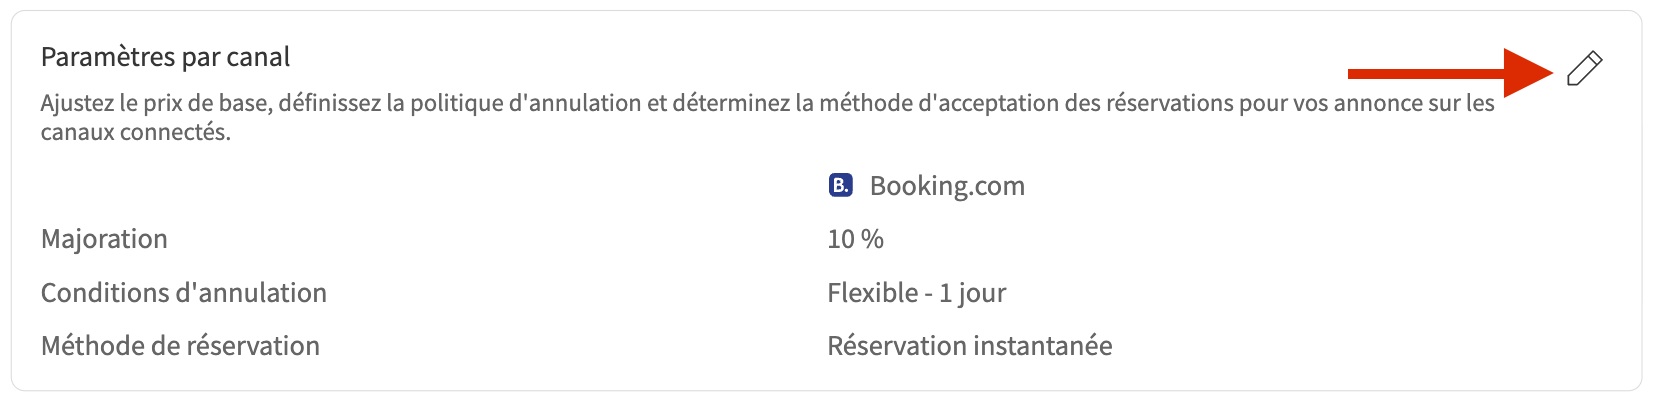Select the Booking.com channel name
Screen dimensions: 1678x408
click(x=947, y=186)
